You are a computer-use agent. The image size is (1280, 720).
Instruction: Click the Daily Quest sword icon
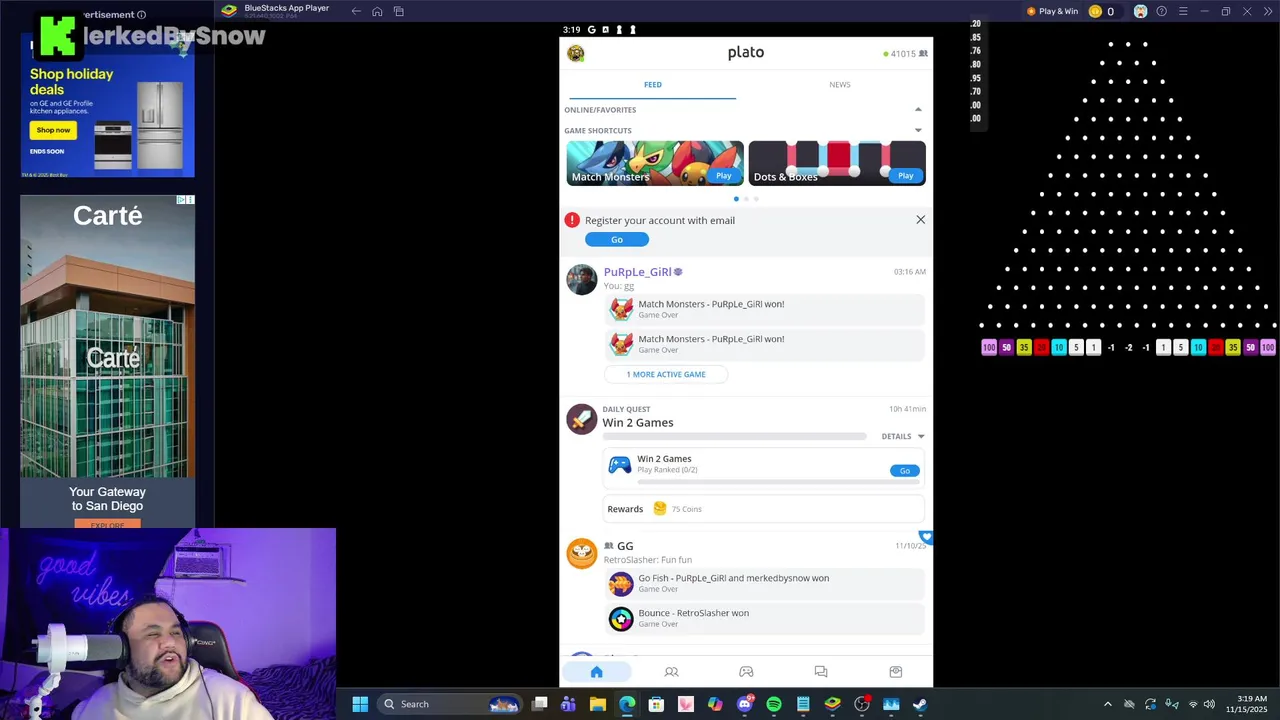[581, 419]
